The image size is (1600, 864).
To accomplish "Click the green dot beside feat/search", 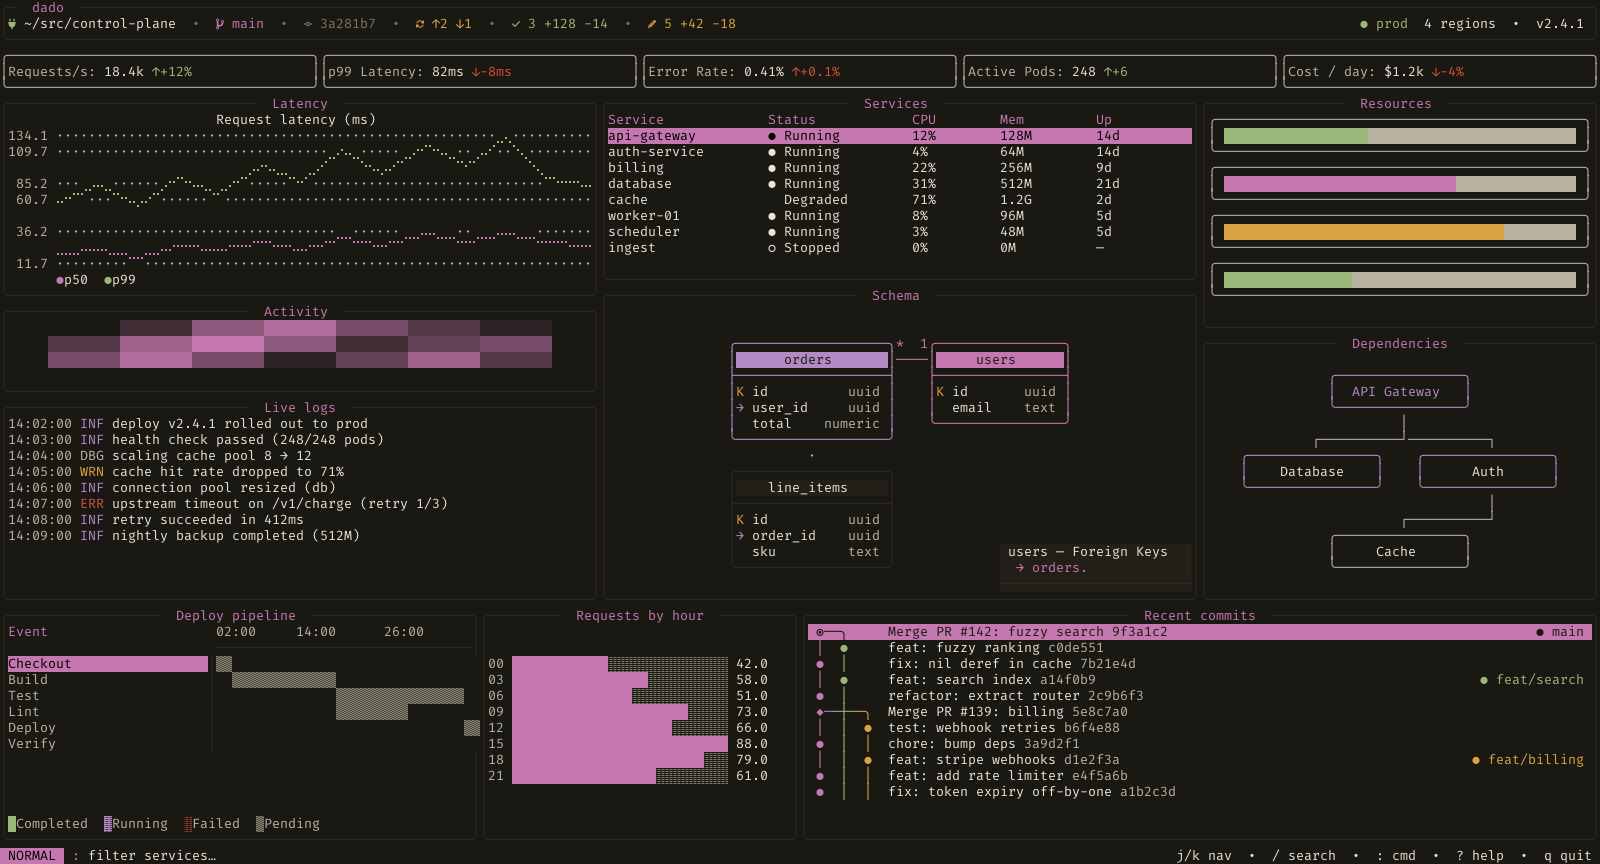I will (1484, 680).
